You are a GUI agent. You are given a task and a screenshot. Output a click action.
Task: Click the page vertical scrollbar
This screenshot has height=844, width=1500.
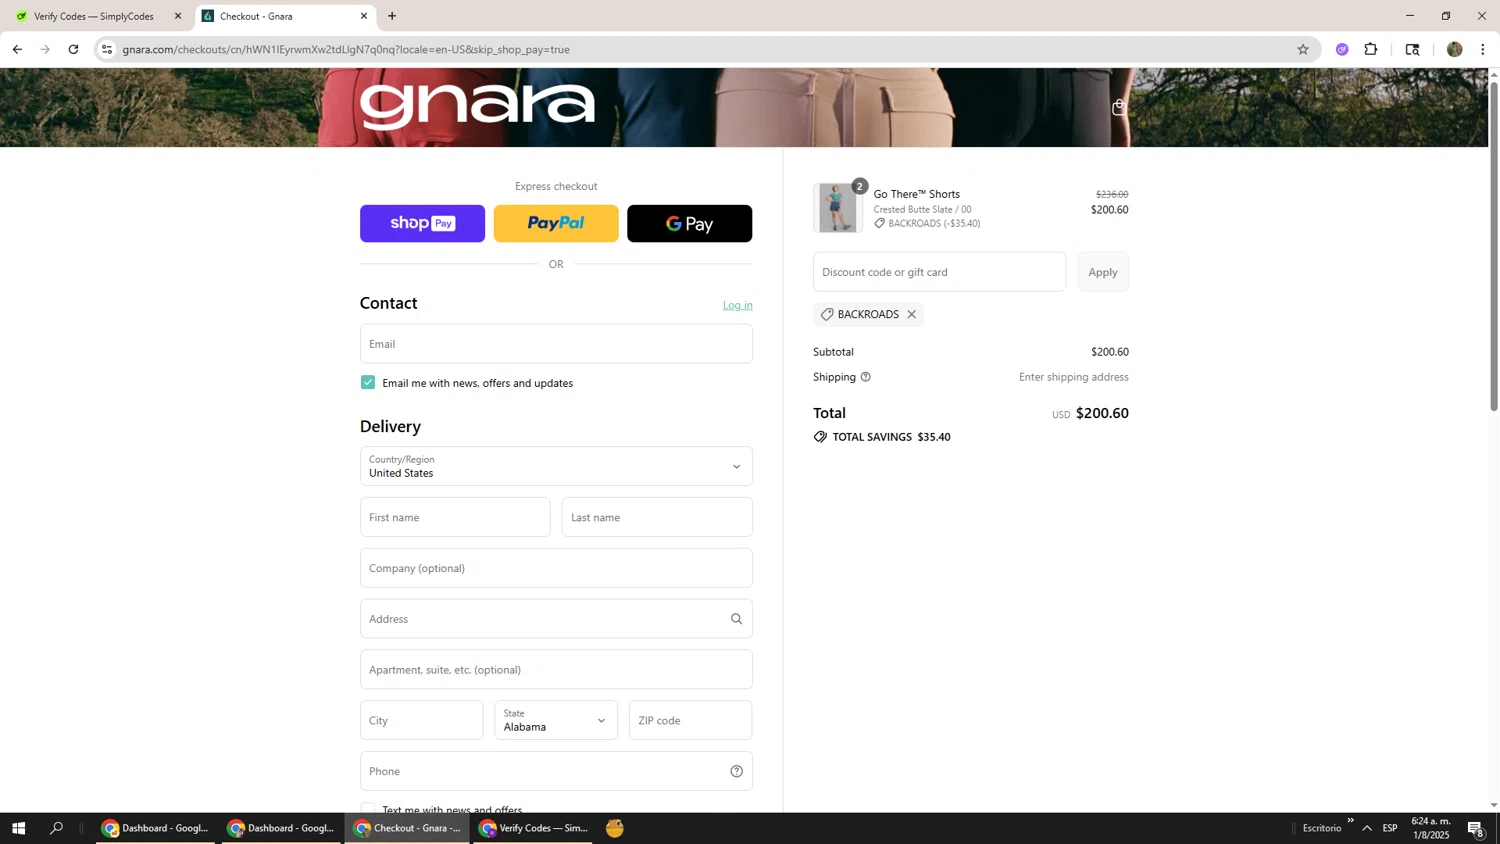1494,245
